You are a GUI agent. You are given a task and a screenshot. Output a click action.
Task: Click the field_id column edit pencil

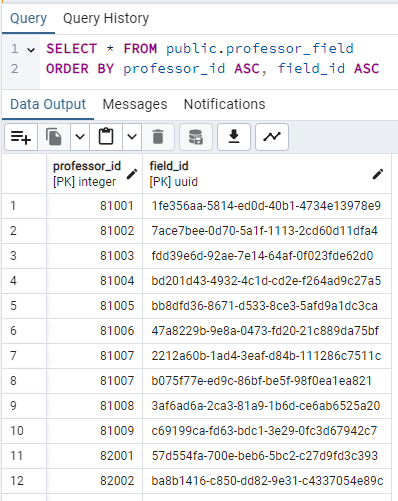click(x=378, y=174)
